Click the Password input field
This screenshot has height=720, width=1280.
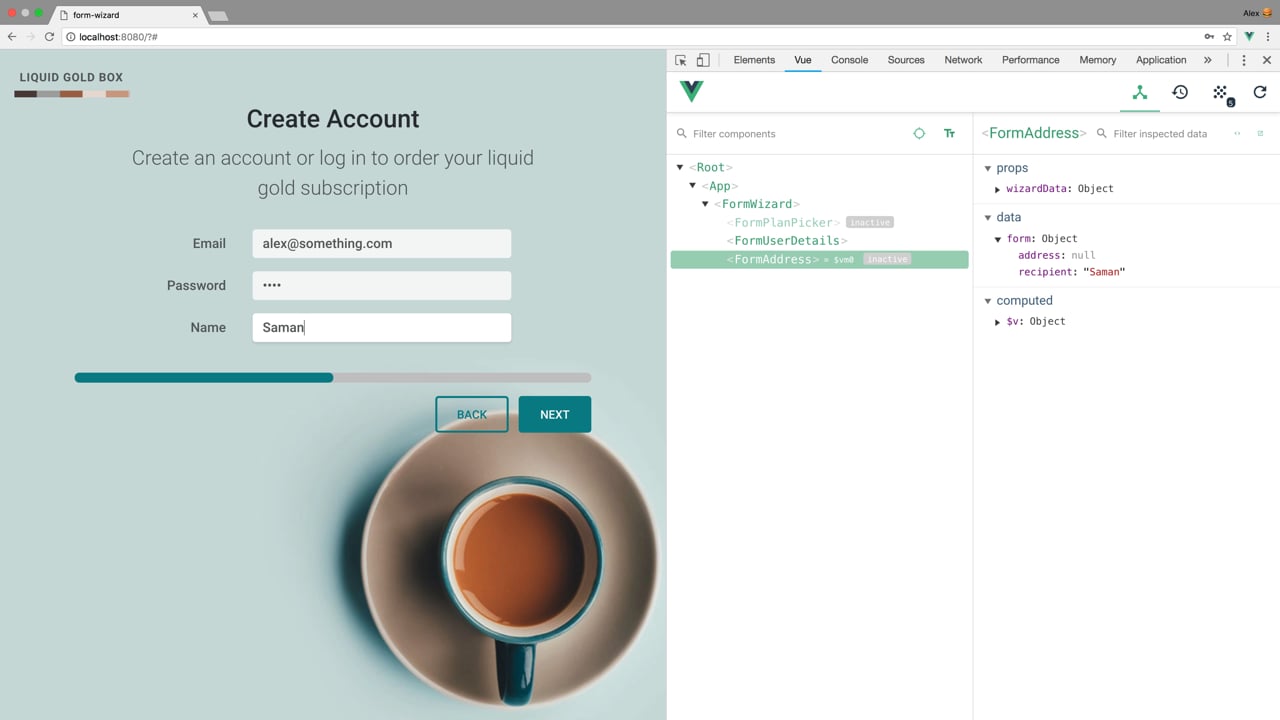pyautogui.click(x=382, y=286)
